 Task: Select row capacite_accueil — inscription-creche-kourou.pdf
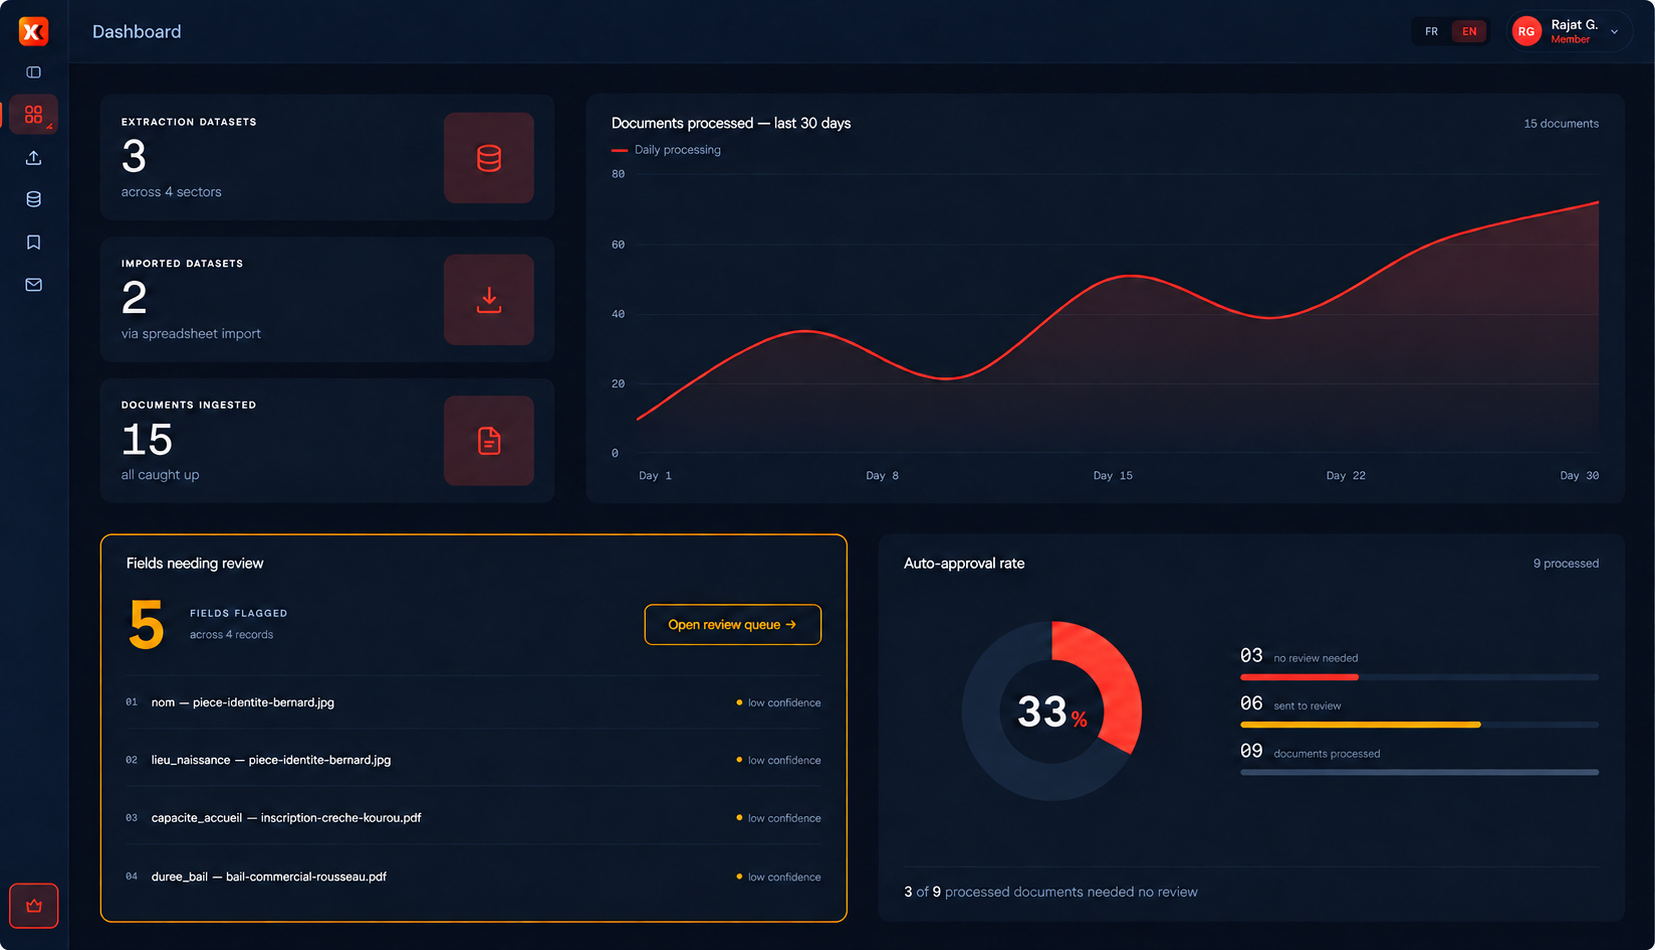point(473,818)
